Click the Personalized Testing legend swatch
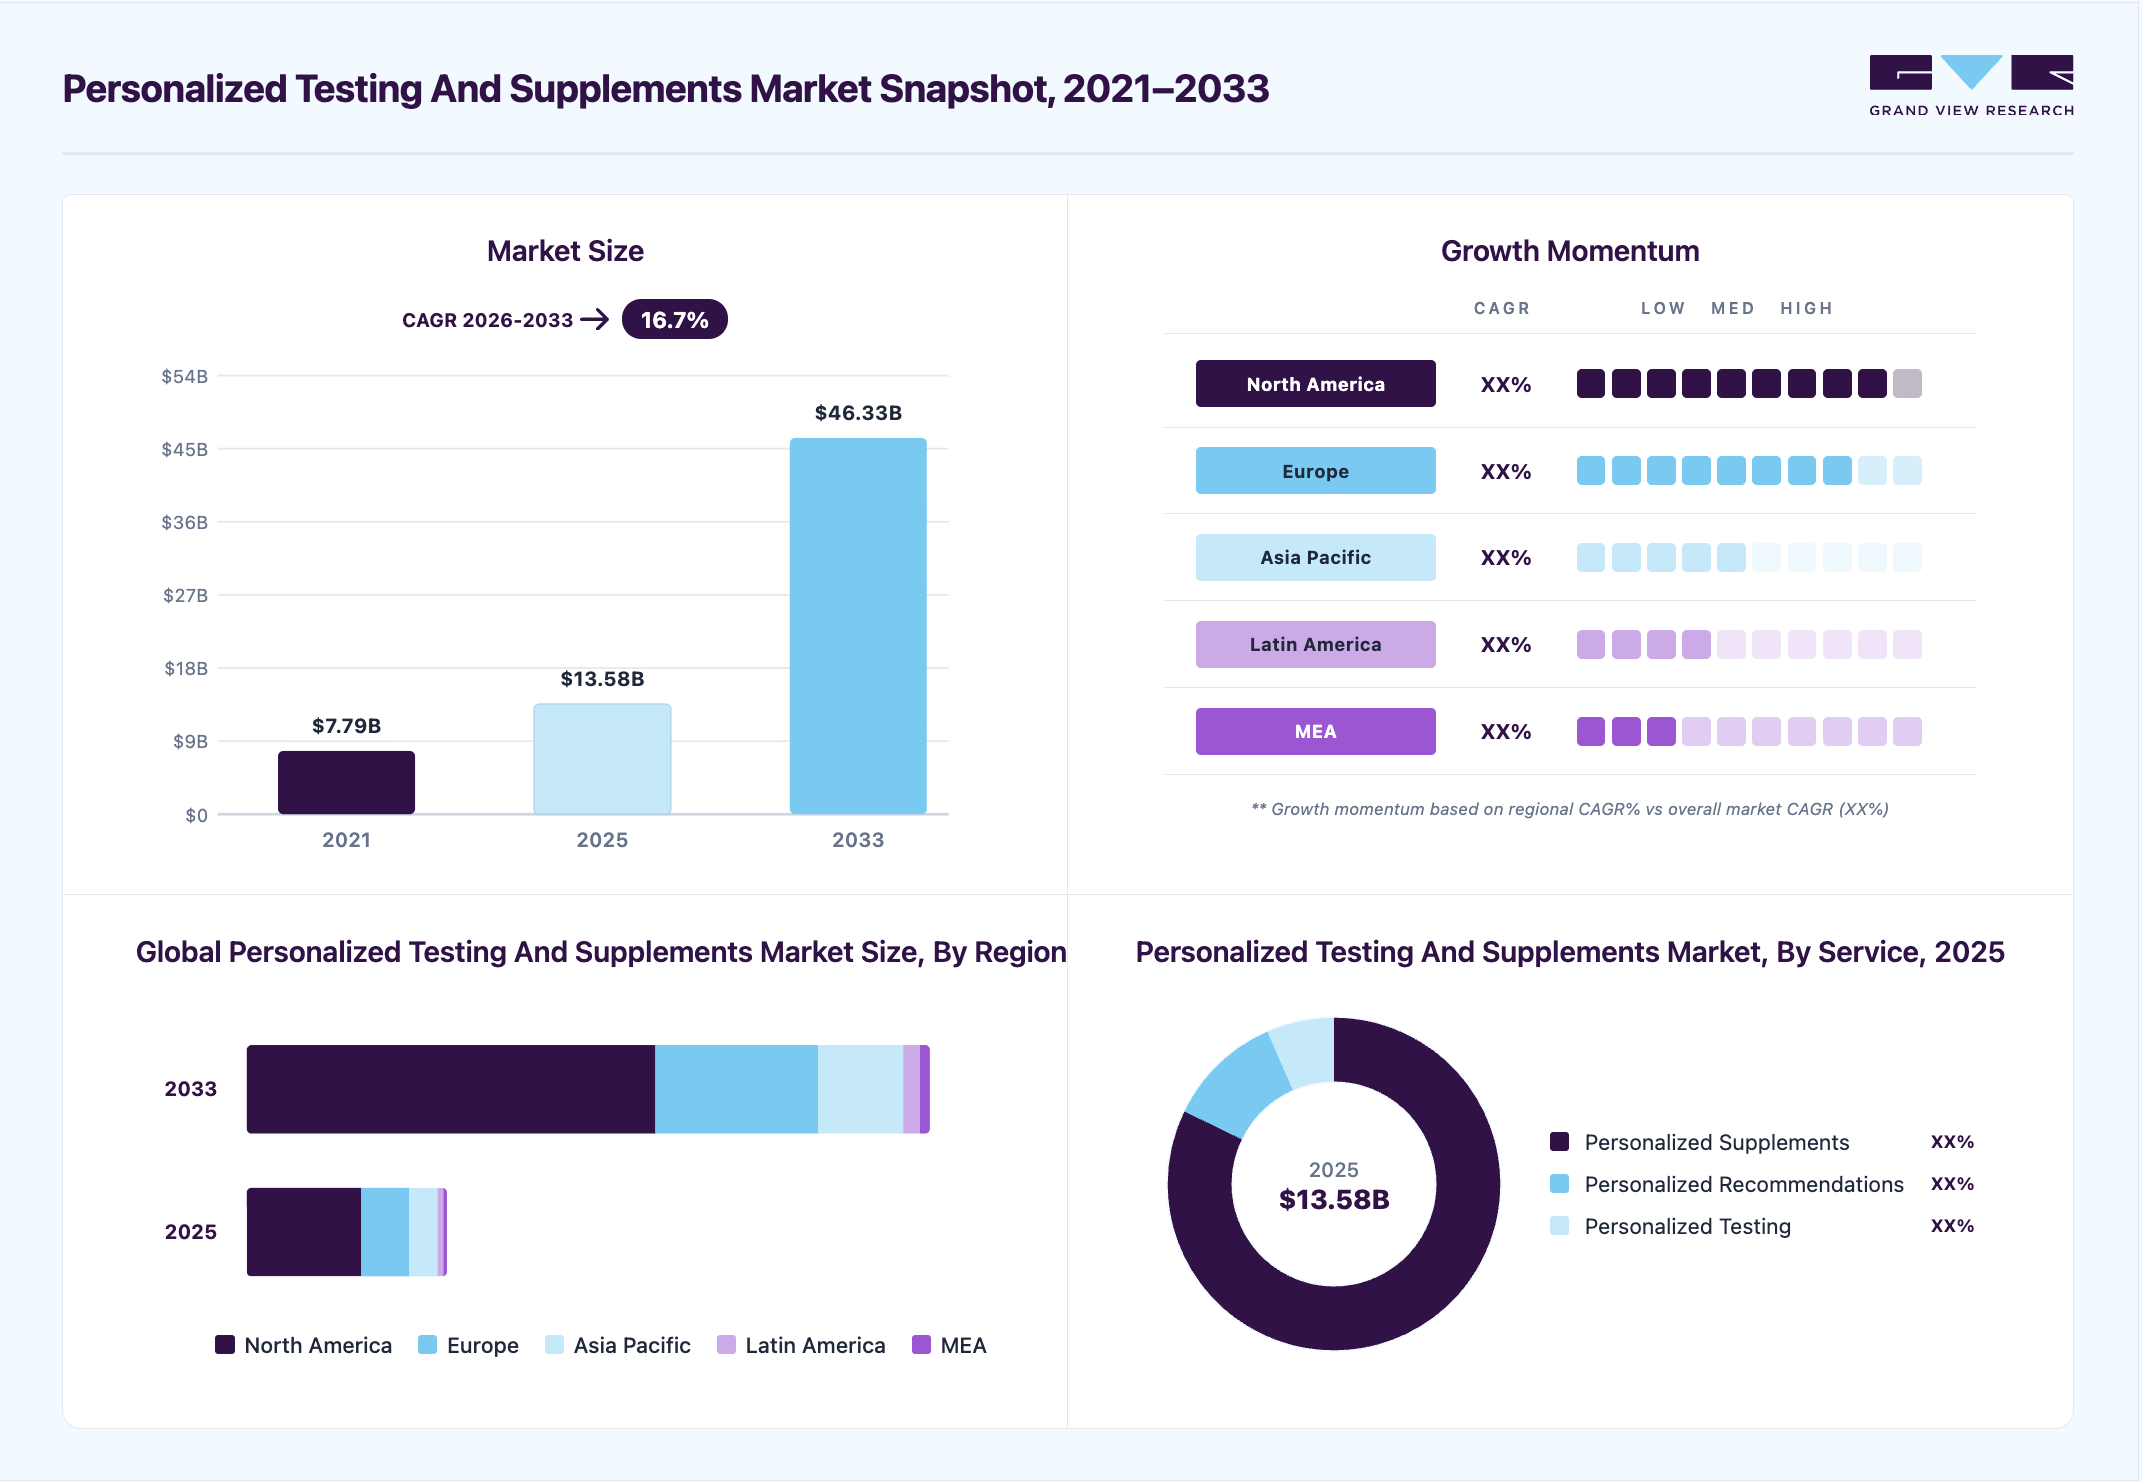 [1559, 1226]
